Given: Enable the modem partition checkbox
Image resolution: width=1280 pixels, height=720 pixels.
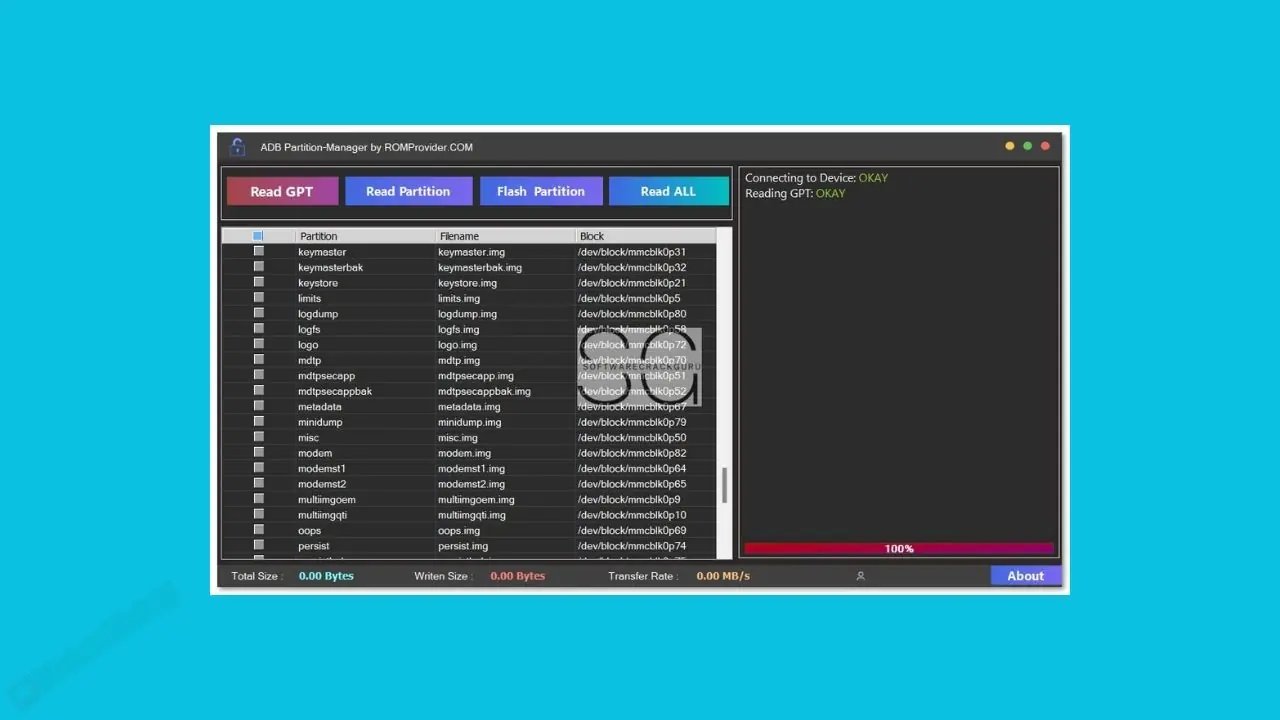Looking at the screenshot, I should [258, 453].
